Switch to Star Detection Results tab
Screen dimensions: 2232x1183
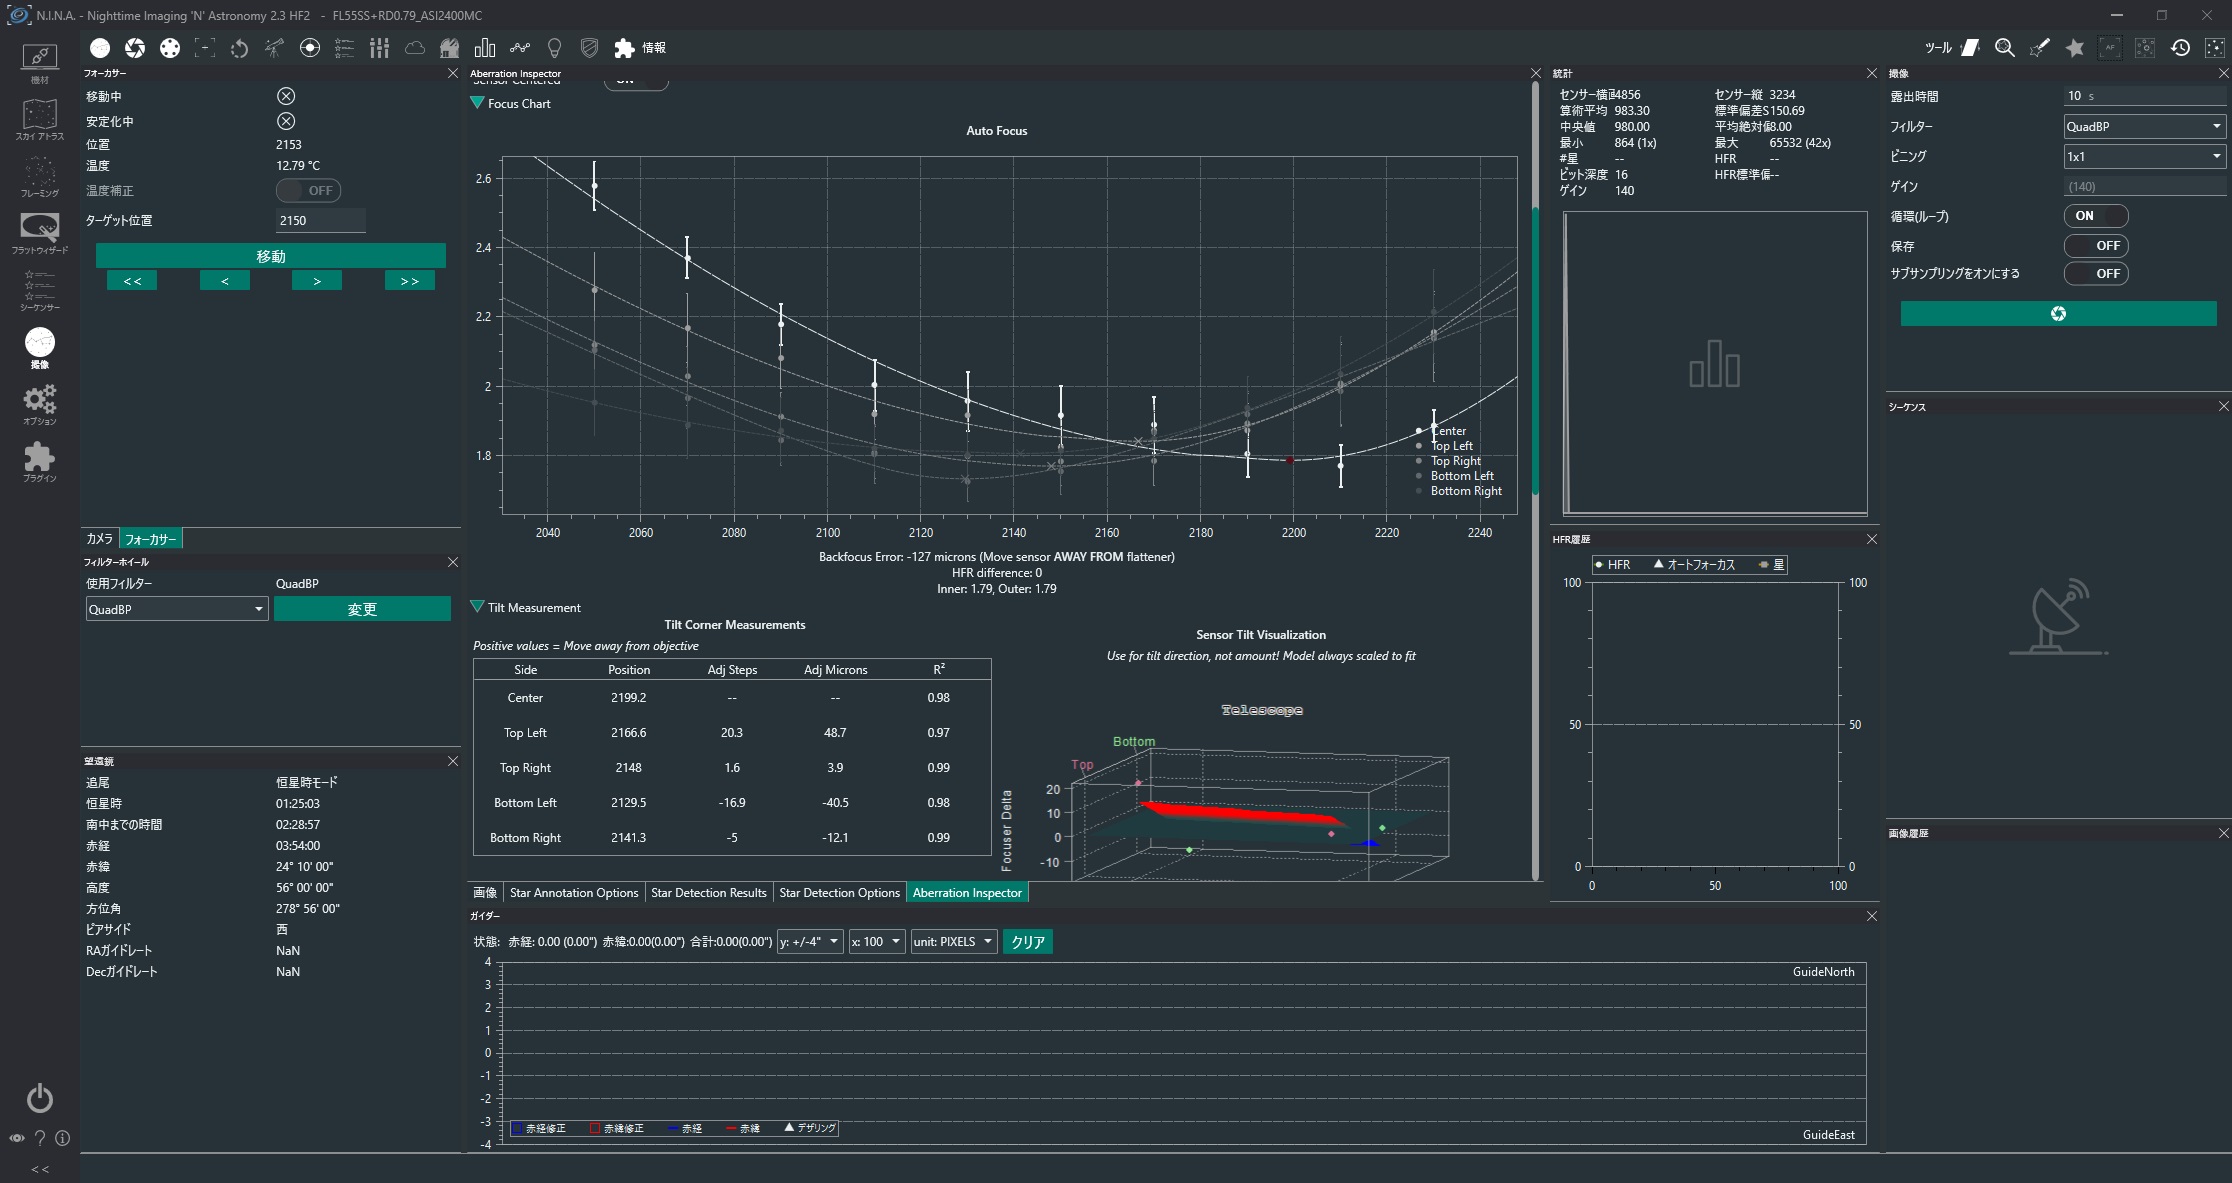708,893
